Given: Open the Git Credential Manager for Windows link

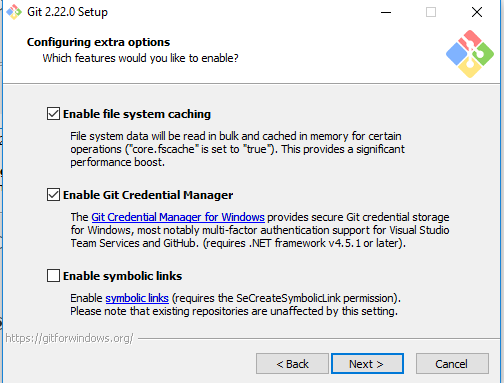Looking at the screenshot, I should (178, 217).
